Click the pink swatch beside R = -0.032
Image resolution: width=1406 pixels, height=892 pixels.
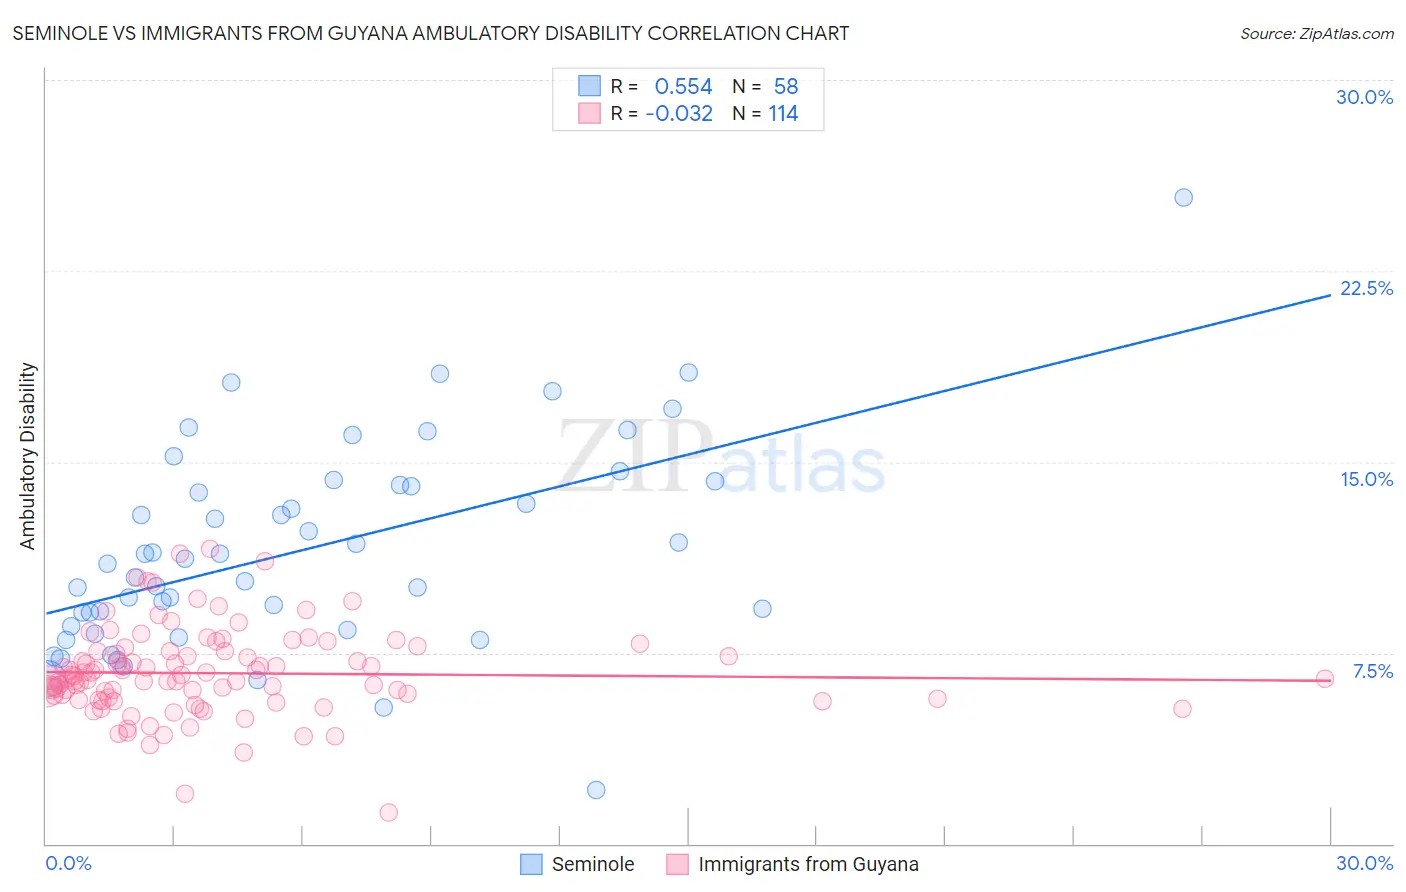pos(590,113)
